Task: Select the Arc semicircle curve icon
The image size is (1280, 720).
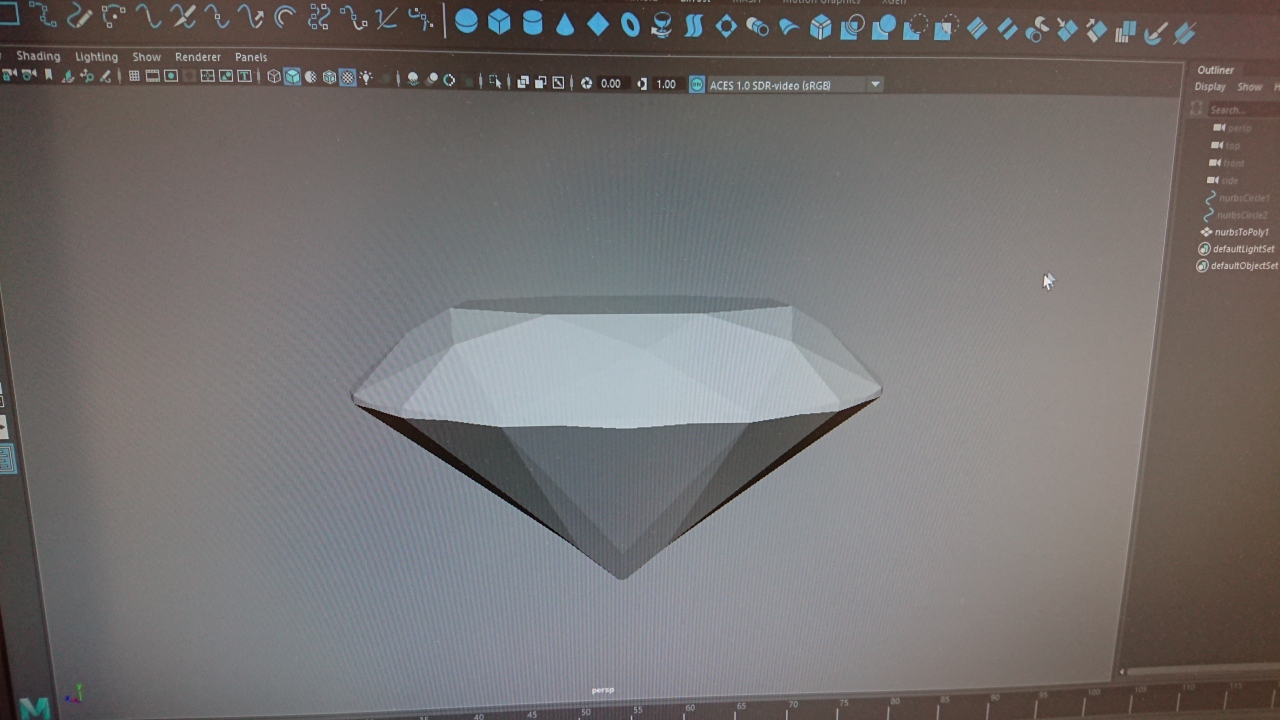Action: pyautogui.click(x=285, y=17)
